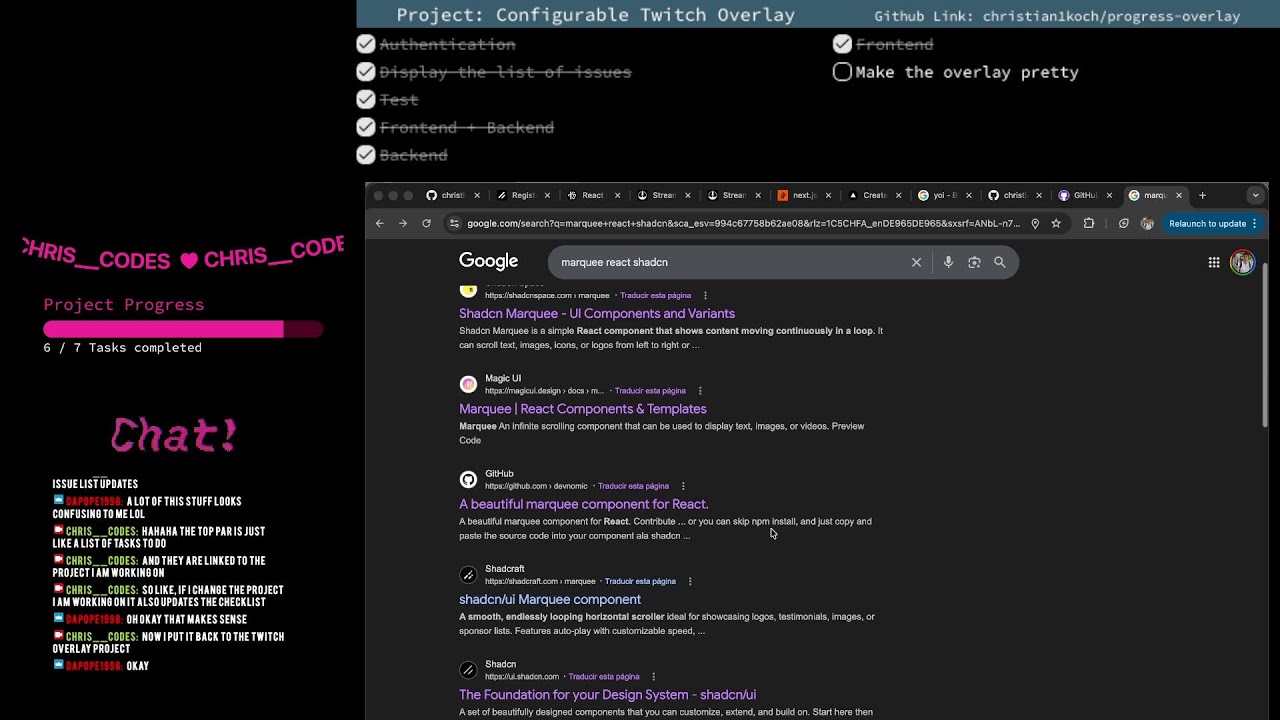Click the 6 / 7 Tasks completed text
The width and height of the screenshot is (1280, 720).
123,348
